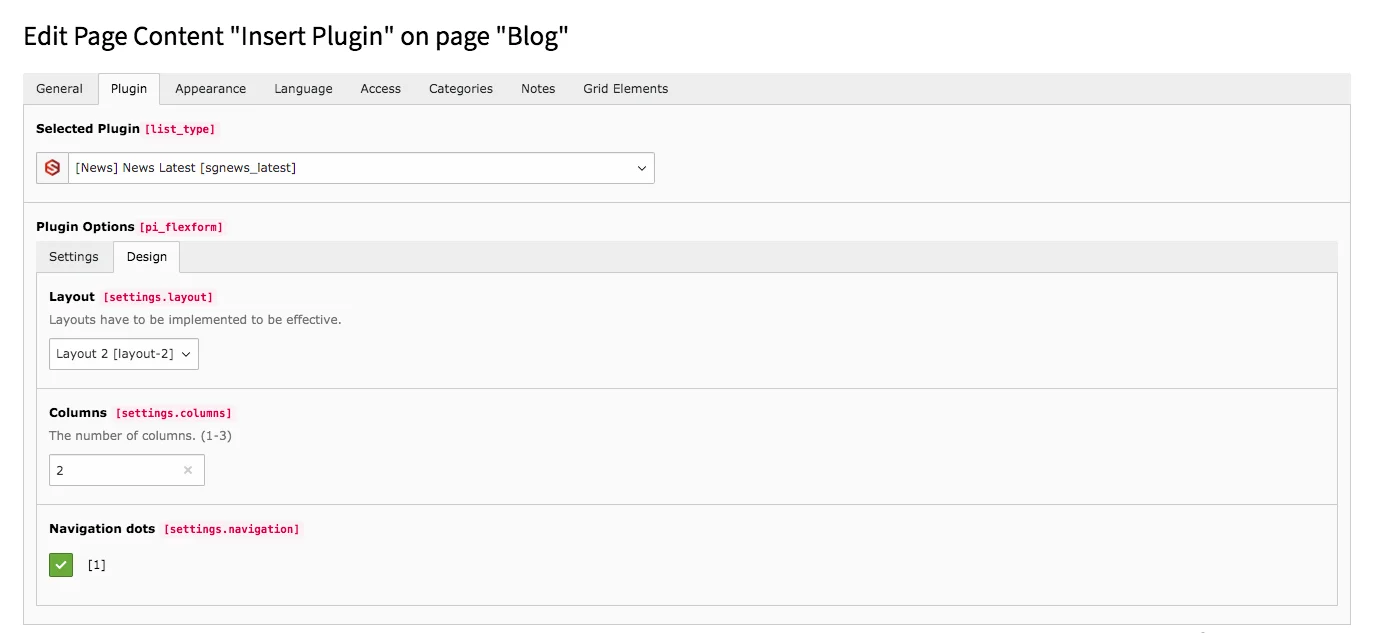Open the Layout dropdown
This screenshot has height=633, width=1375.
(x=123, y=353)
